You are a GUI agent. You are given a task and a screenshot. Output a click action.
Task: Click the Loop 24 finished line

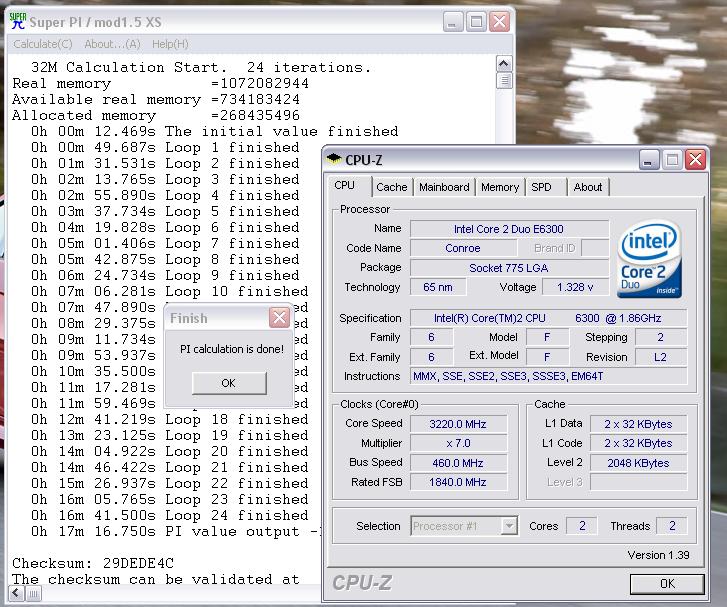tap(170, 515)
